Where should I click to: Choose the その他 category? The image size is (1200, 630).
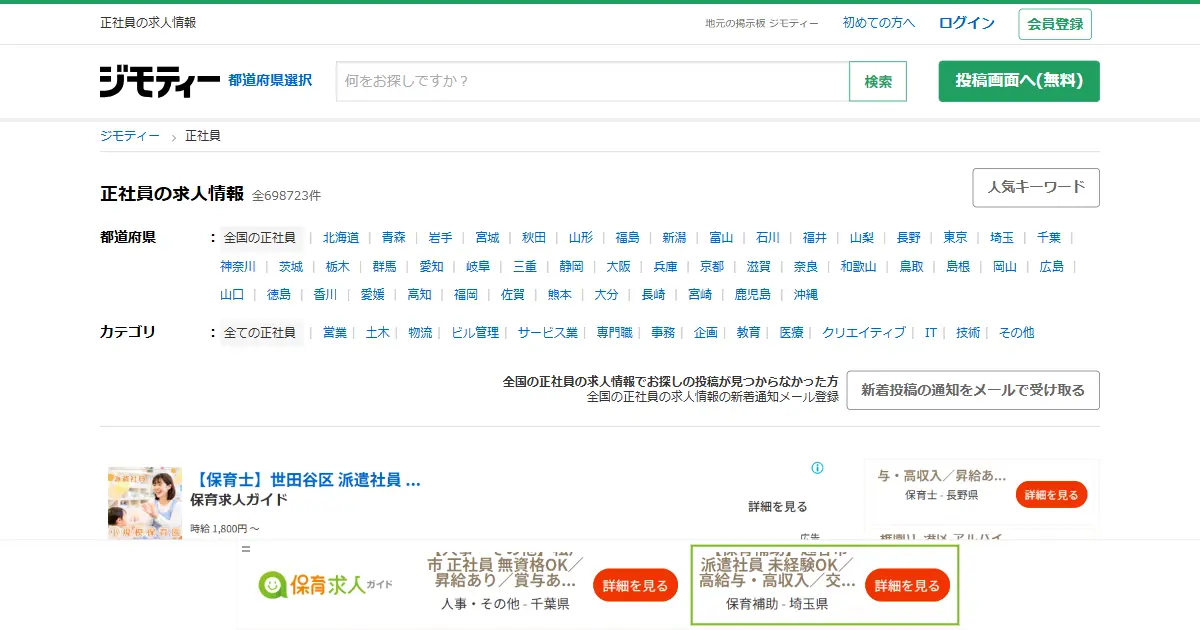[1017, 333]
